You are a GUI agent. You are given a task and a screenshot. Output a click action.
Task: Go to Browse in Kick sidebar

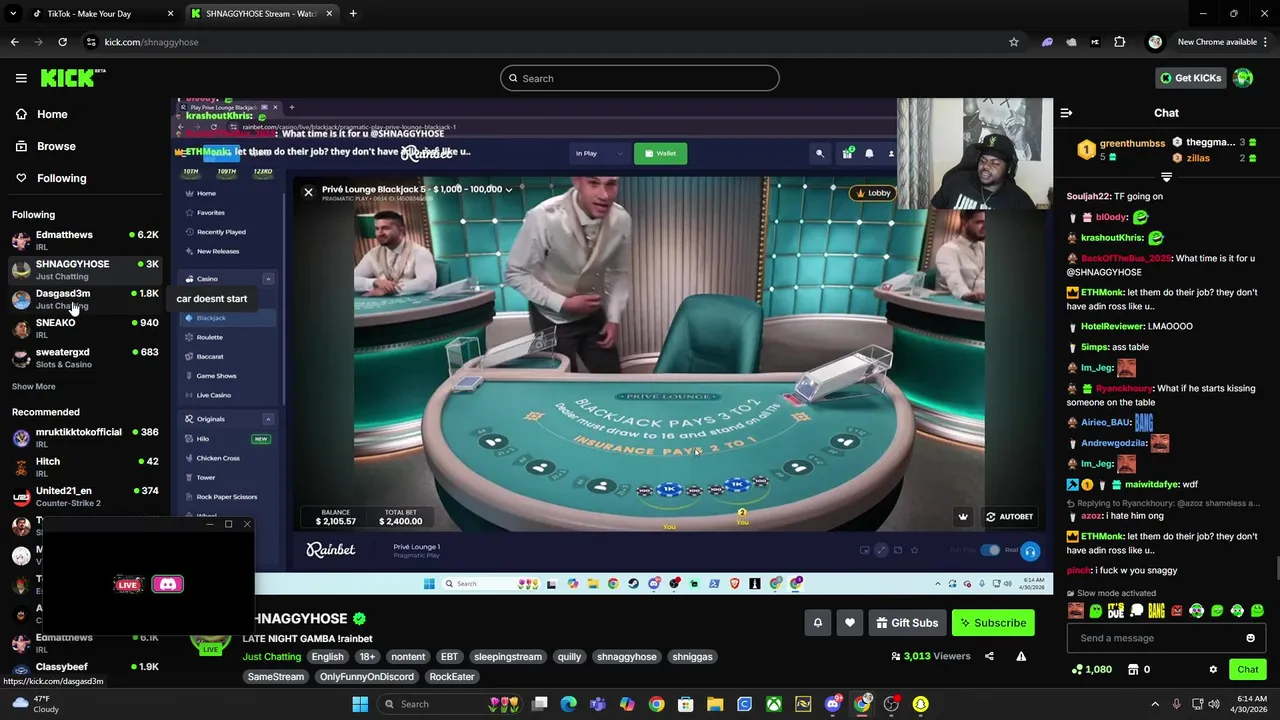click(46, 146)
